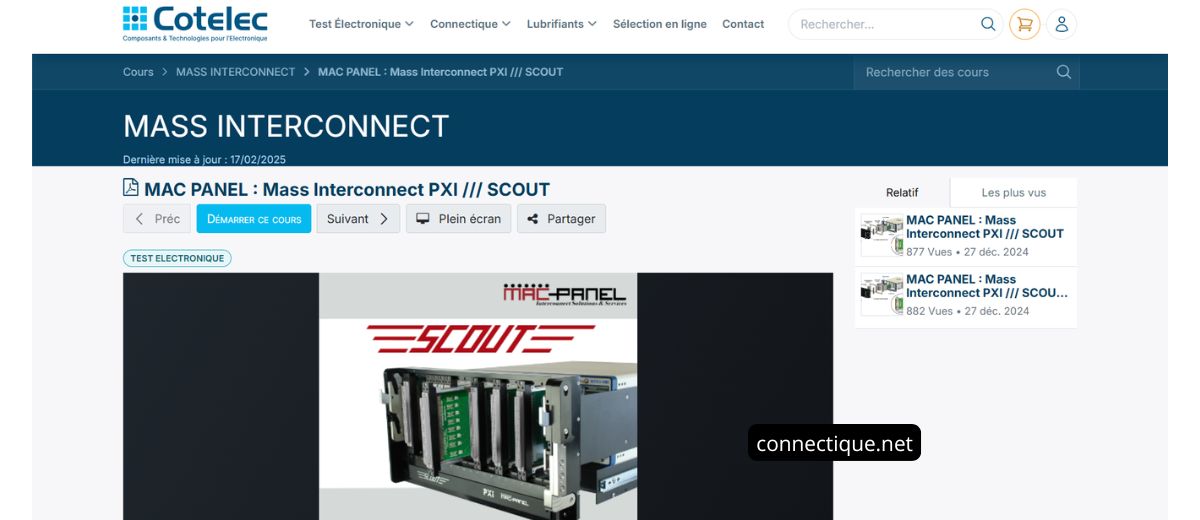Expand the Test Électronique menu
The image size is (1200, 520).
click(361, 24)
